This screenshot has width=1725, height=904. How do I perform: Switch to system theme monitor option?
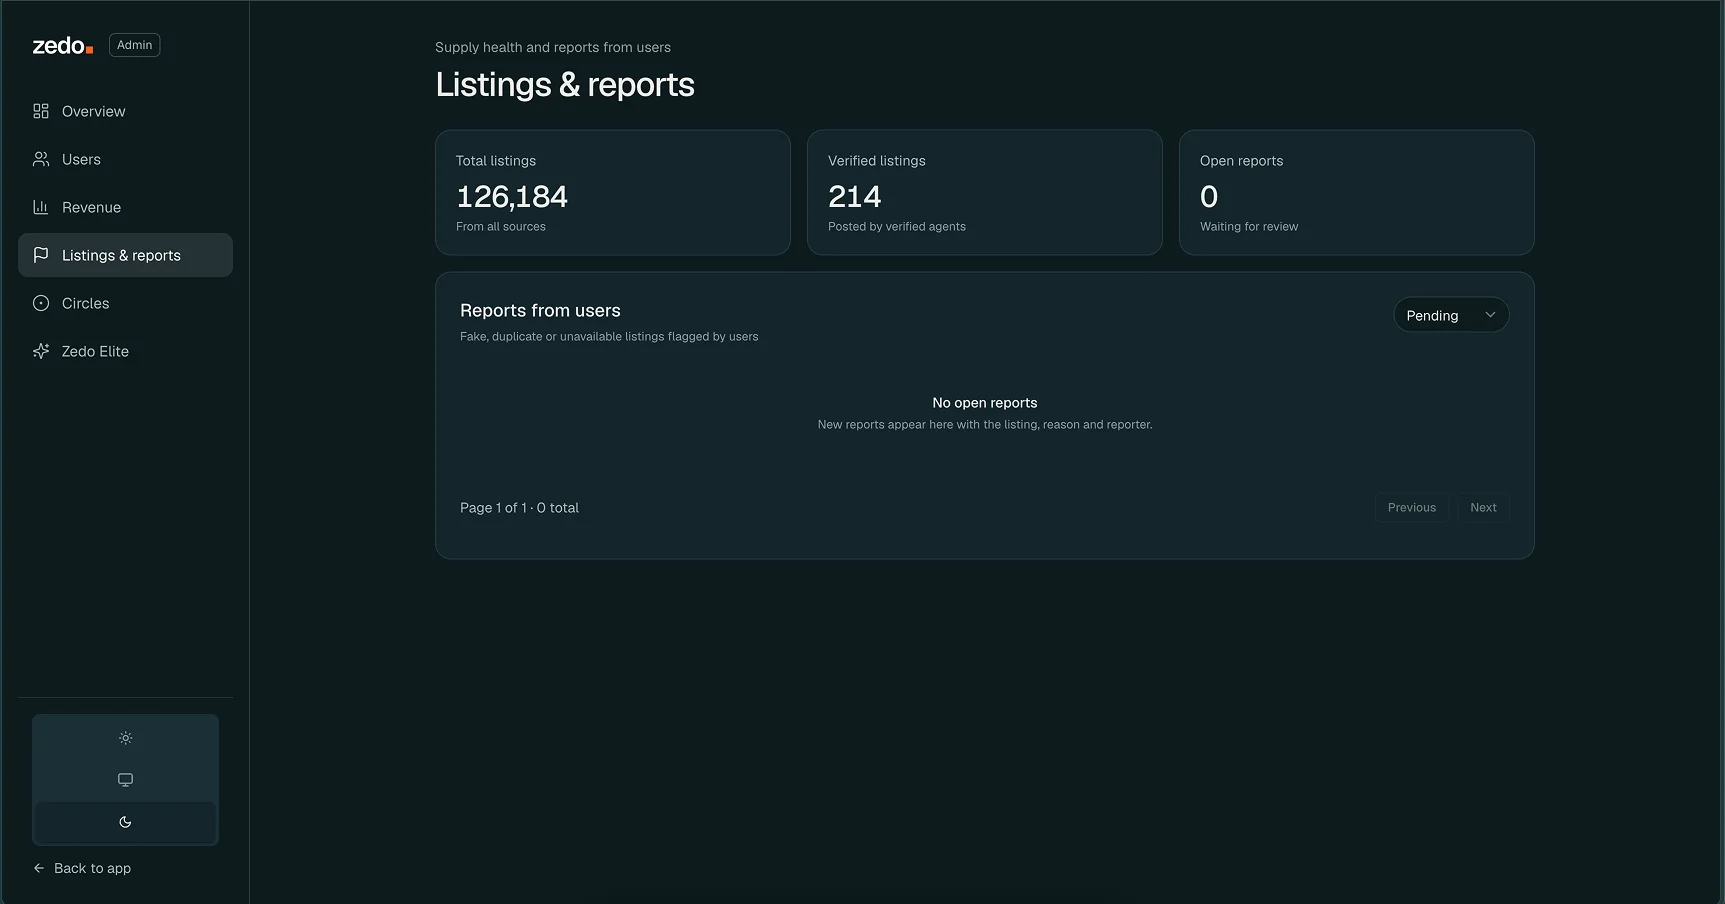click(125, 780)
